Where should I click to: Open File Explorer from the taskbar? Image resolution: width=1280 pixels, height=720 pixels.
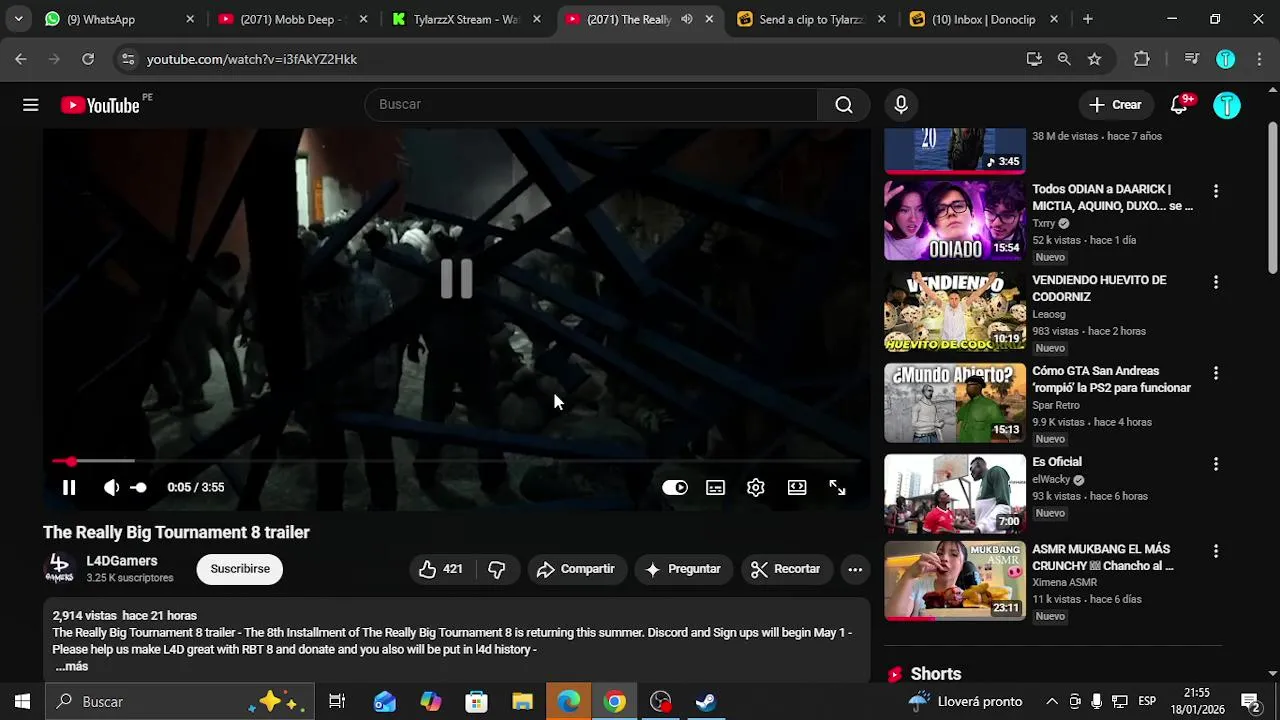(x=523, y=702)
